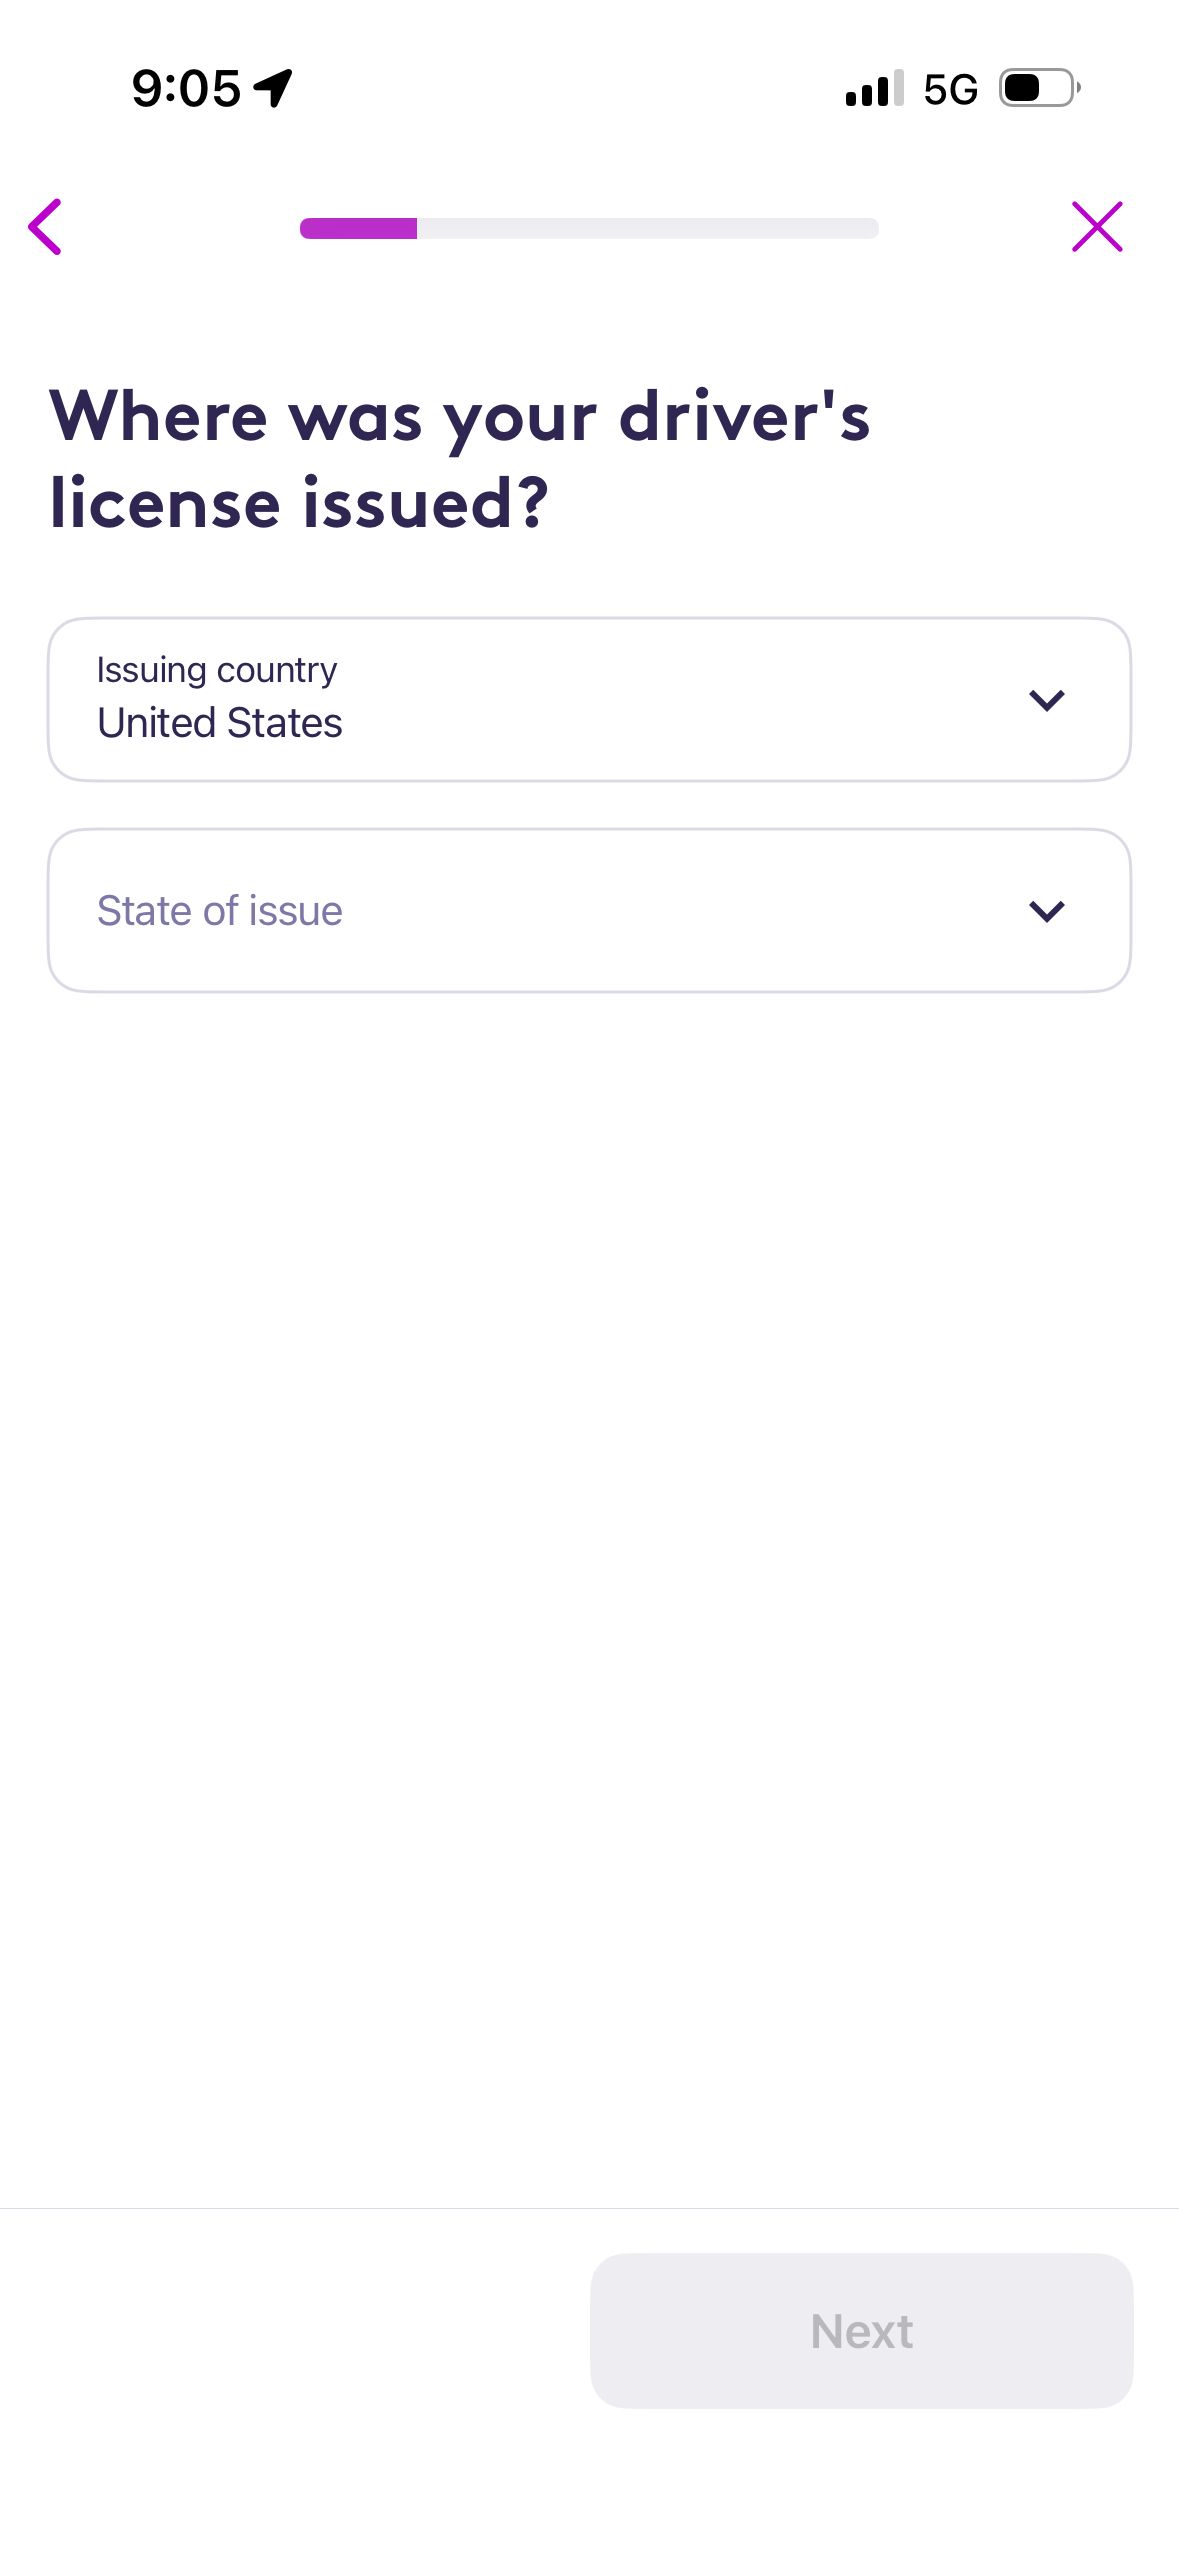Click the Next button
Image resolution: width=1179 pixels, height=2556 pixels.
click(x=861, y=2330)
